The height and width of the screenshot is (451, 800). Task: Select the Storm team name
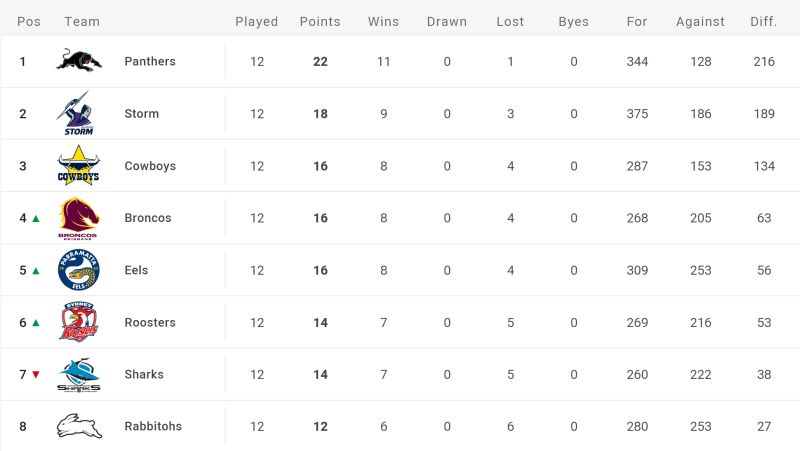[142, 113]
